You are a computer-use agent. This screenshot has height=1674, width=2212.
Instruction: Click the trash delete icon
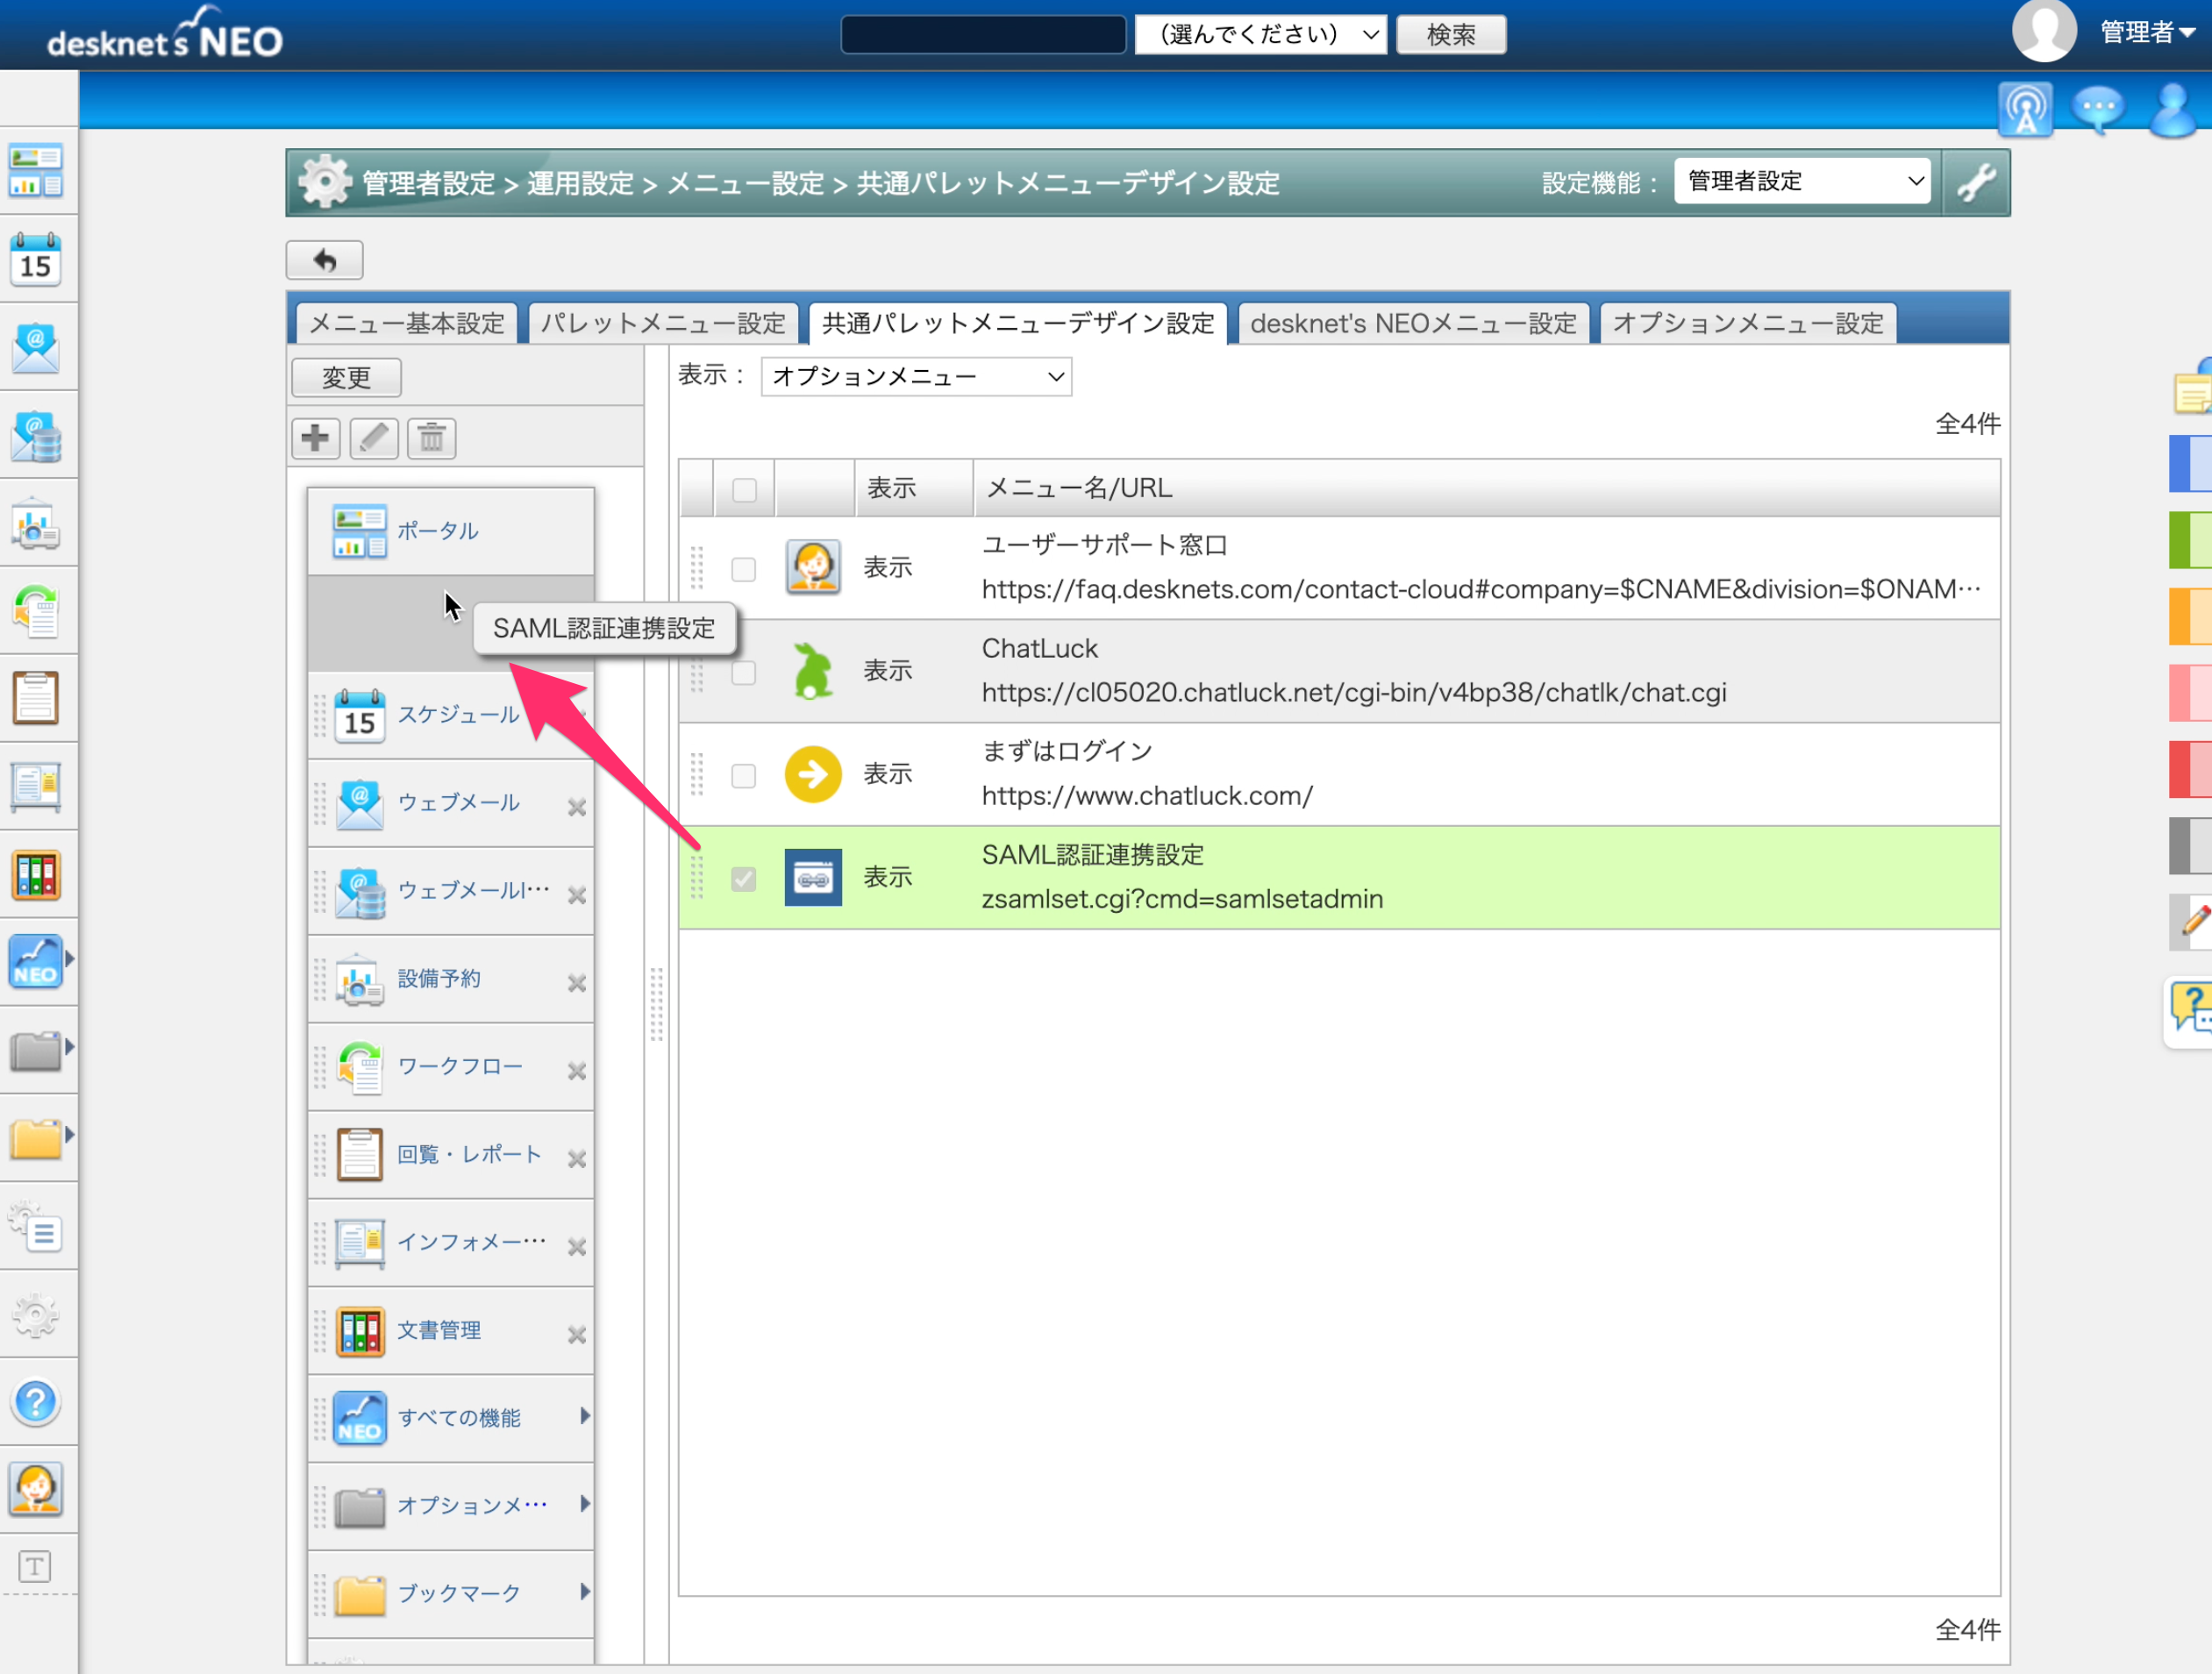432,438
